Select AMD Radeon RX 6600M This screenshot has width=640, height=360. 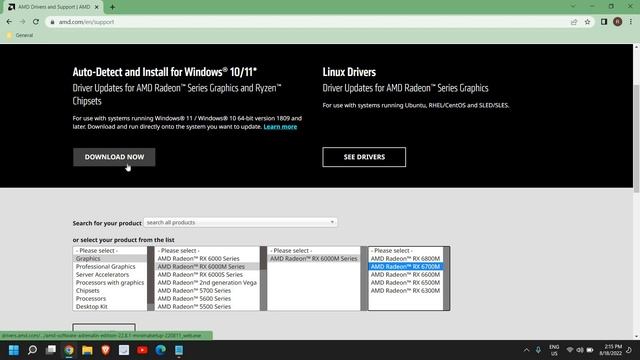[x=405, y=275]
